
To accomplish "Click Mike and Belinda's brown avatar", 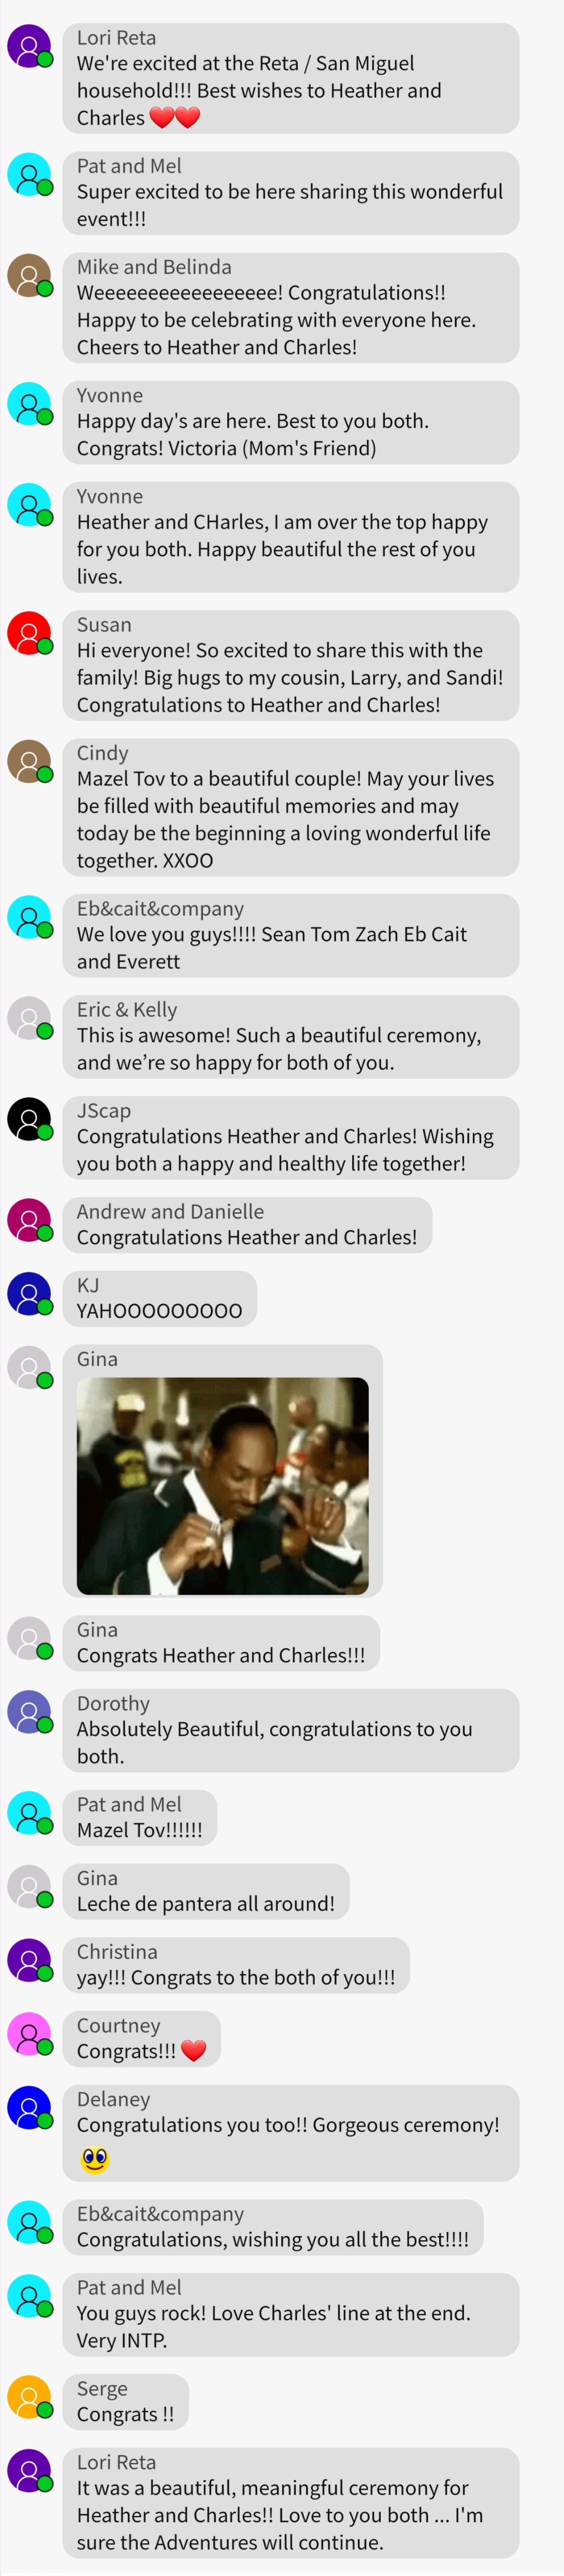I will pos(29,275).
